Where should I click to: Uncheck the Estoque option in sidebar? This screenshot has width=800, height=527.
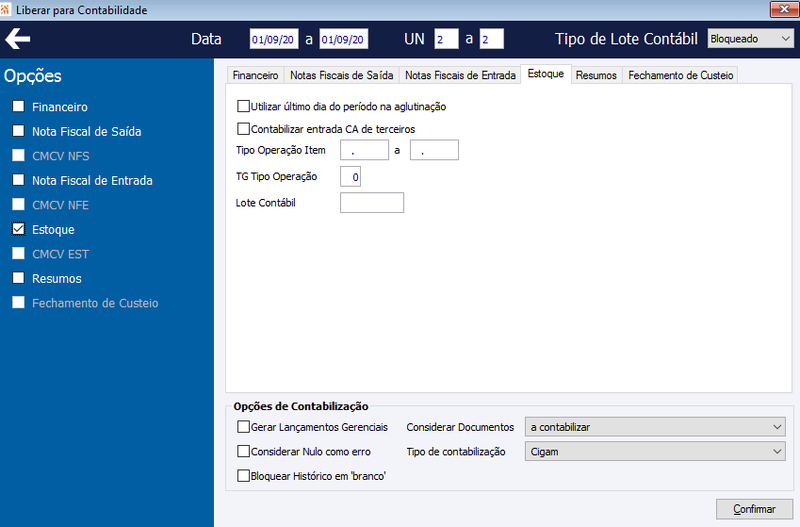18,229
